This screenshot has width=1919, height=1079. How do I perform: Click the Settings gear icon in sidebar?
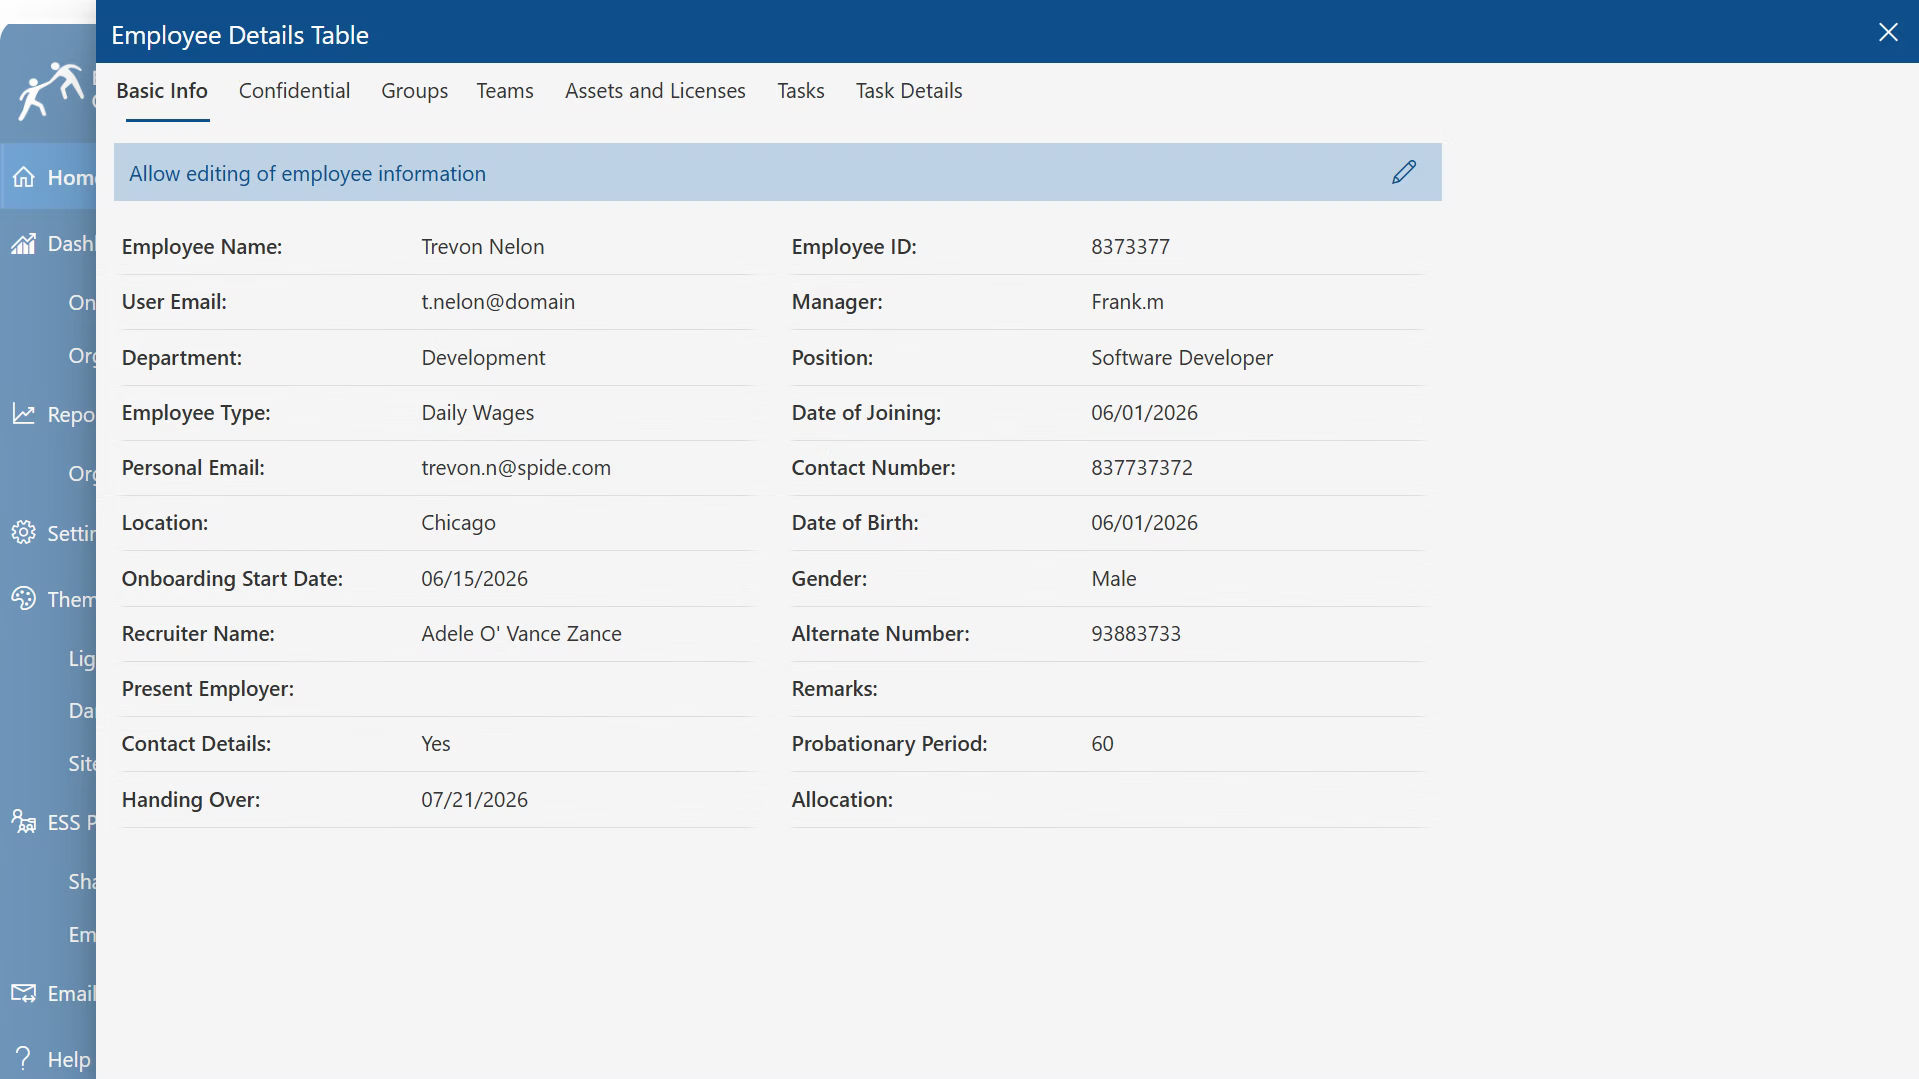point(24,532)
